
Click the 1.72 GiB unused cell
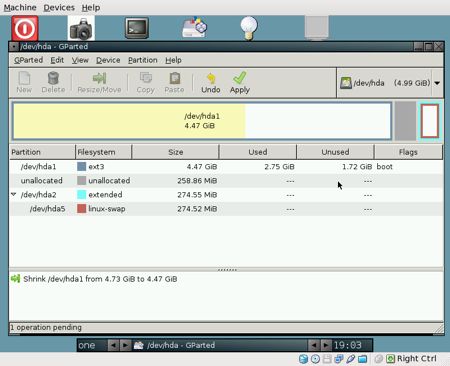pos(357,166)
